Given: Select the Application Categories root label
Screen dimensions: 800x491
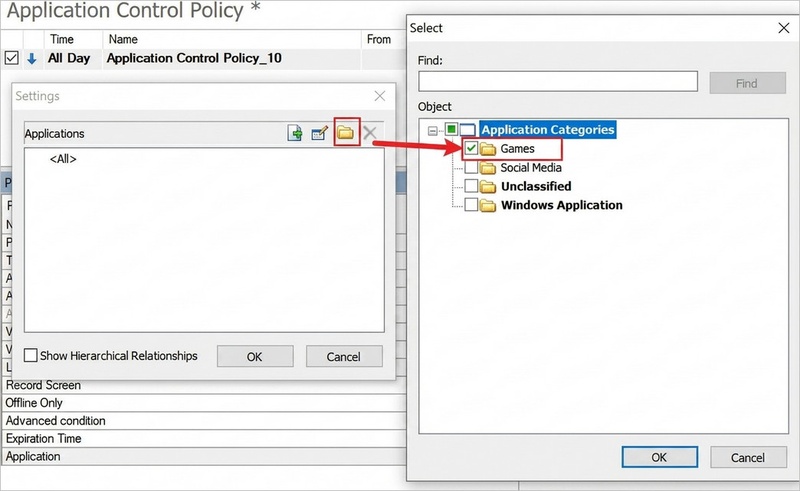Looking at the screenshot, I should (547, 130).
